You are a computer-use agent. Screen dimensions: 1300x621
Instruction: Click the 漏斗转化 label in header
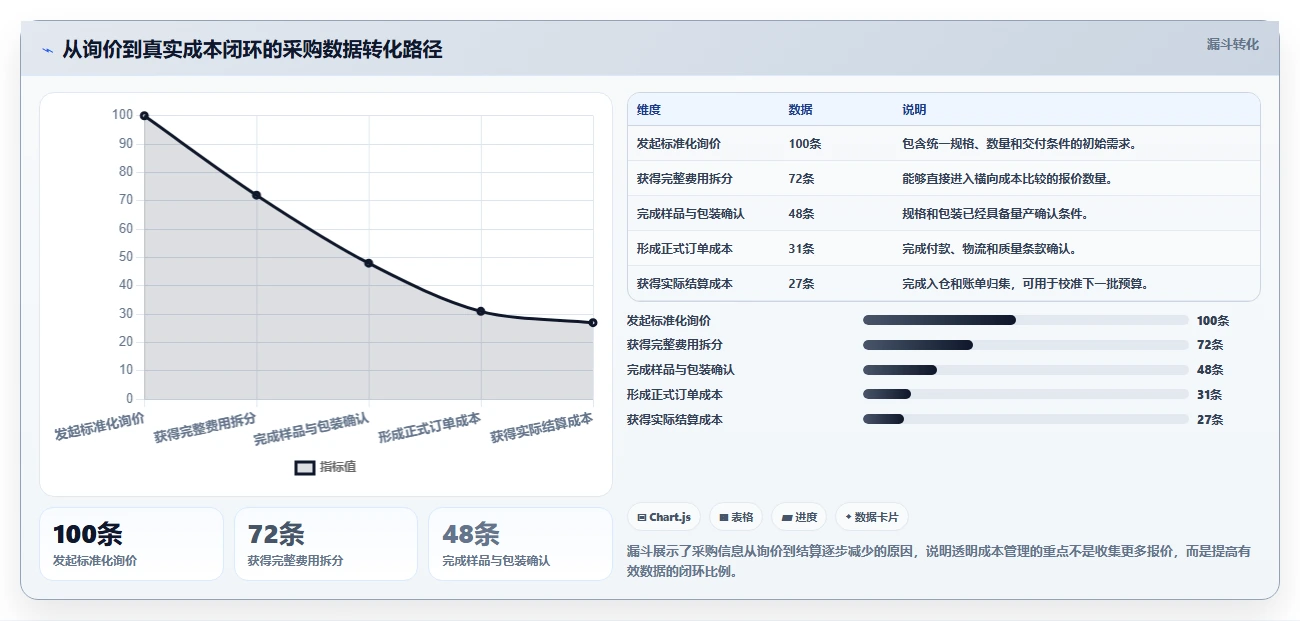(x=1232, y=44)
